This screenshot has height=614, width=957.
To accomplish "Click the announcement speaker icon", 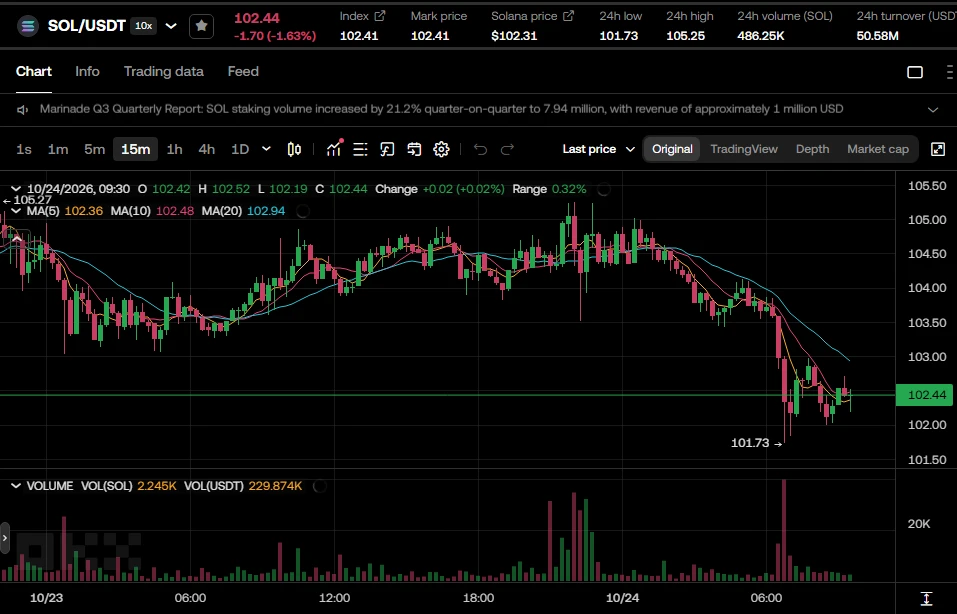I will pyautogui.click(x=23, y=110).
